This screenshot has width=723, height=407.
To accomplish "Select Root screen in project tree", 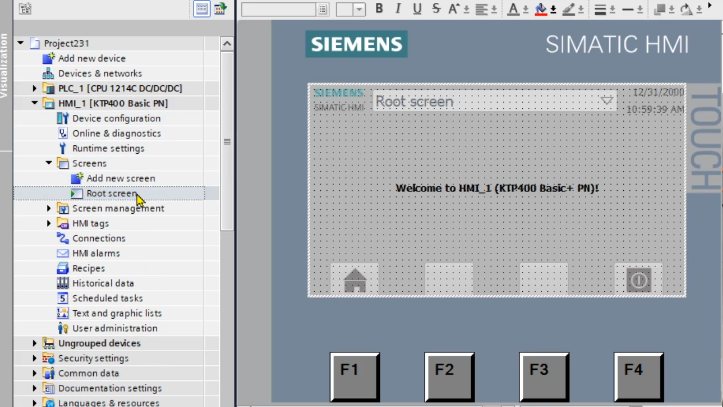I will [112, 194].
